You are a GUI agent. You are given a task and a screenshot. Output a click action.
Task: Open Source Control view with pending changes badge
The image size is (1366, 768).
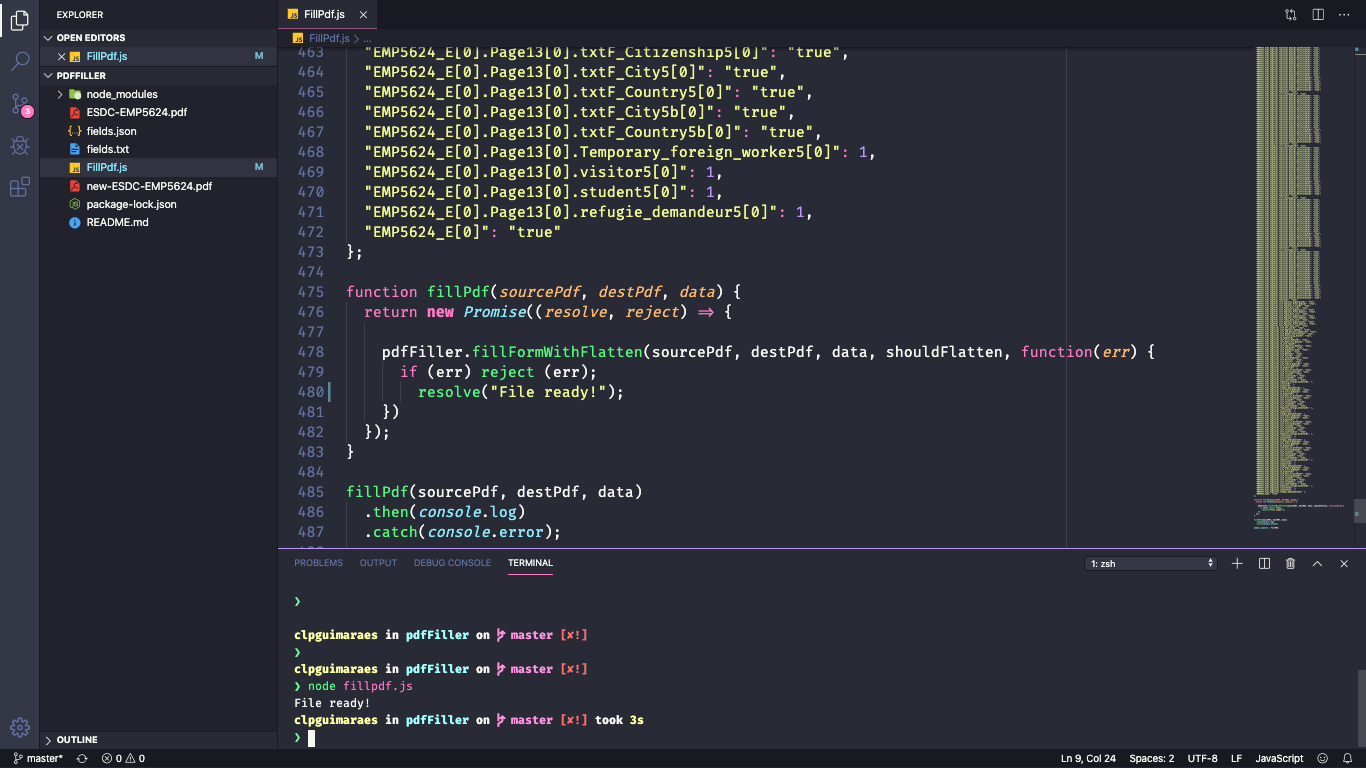[x=19, y=104]
